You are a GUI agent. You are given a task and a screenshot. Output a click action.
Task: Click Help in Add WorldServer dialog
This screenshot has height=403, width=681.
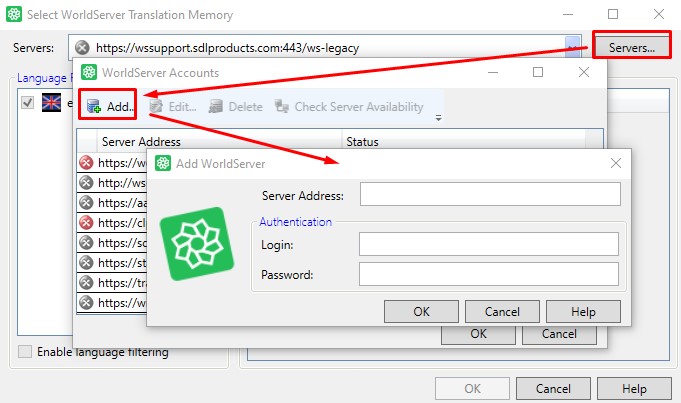583,311
